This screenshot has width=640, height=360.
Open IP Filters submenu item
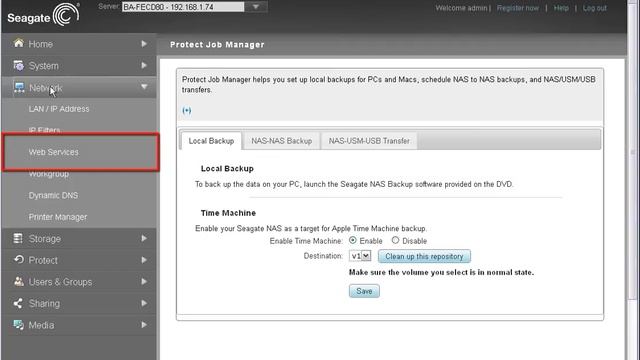[x=44, y=130]
